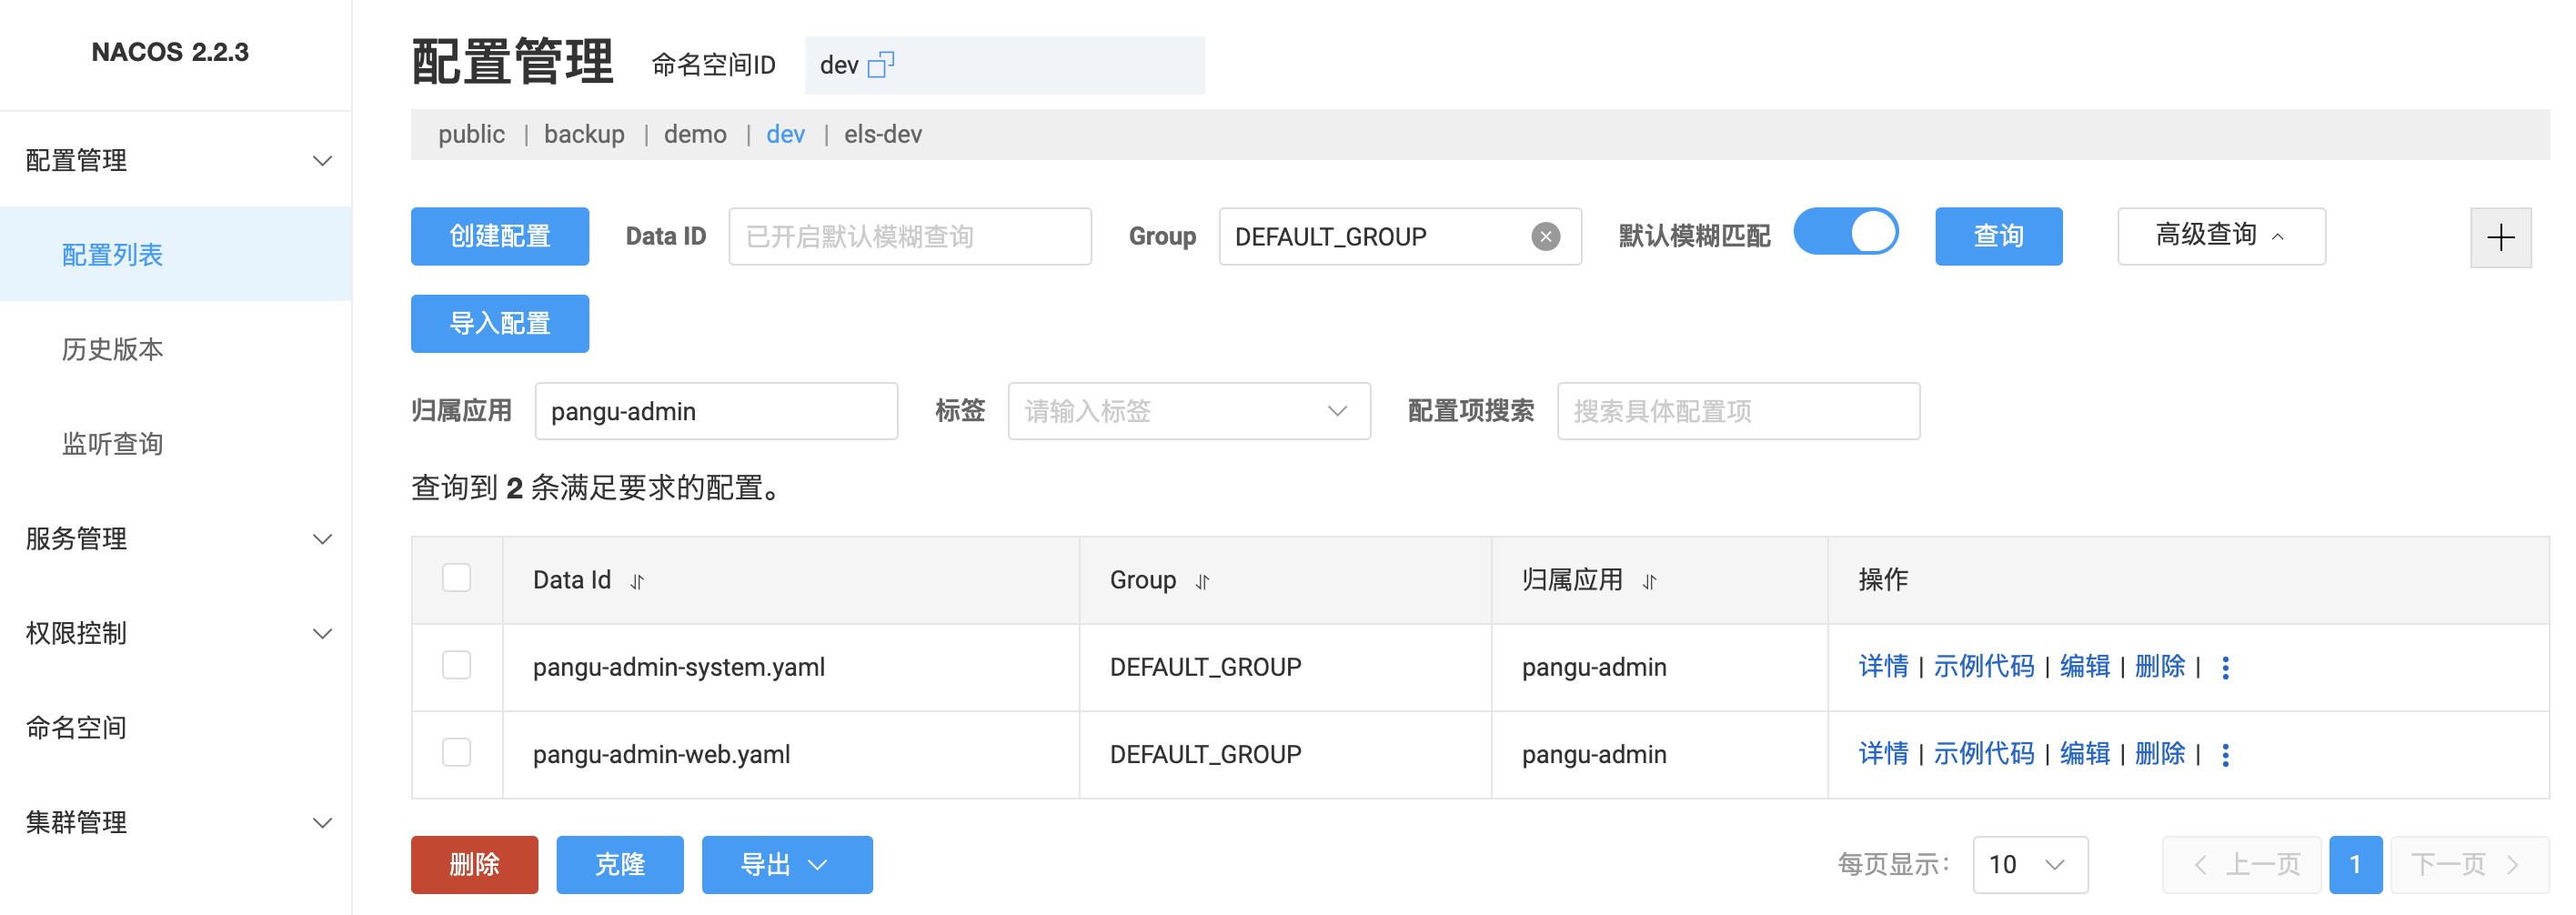
Task: Sort by Group column
Action: pos(1202,581)
